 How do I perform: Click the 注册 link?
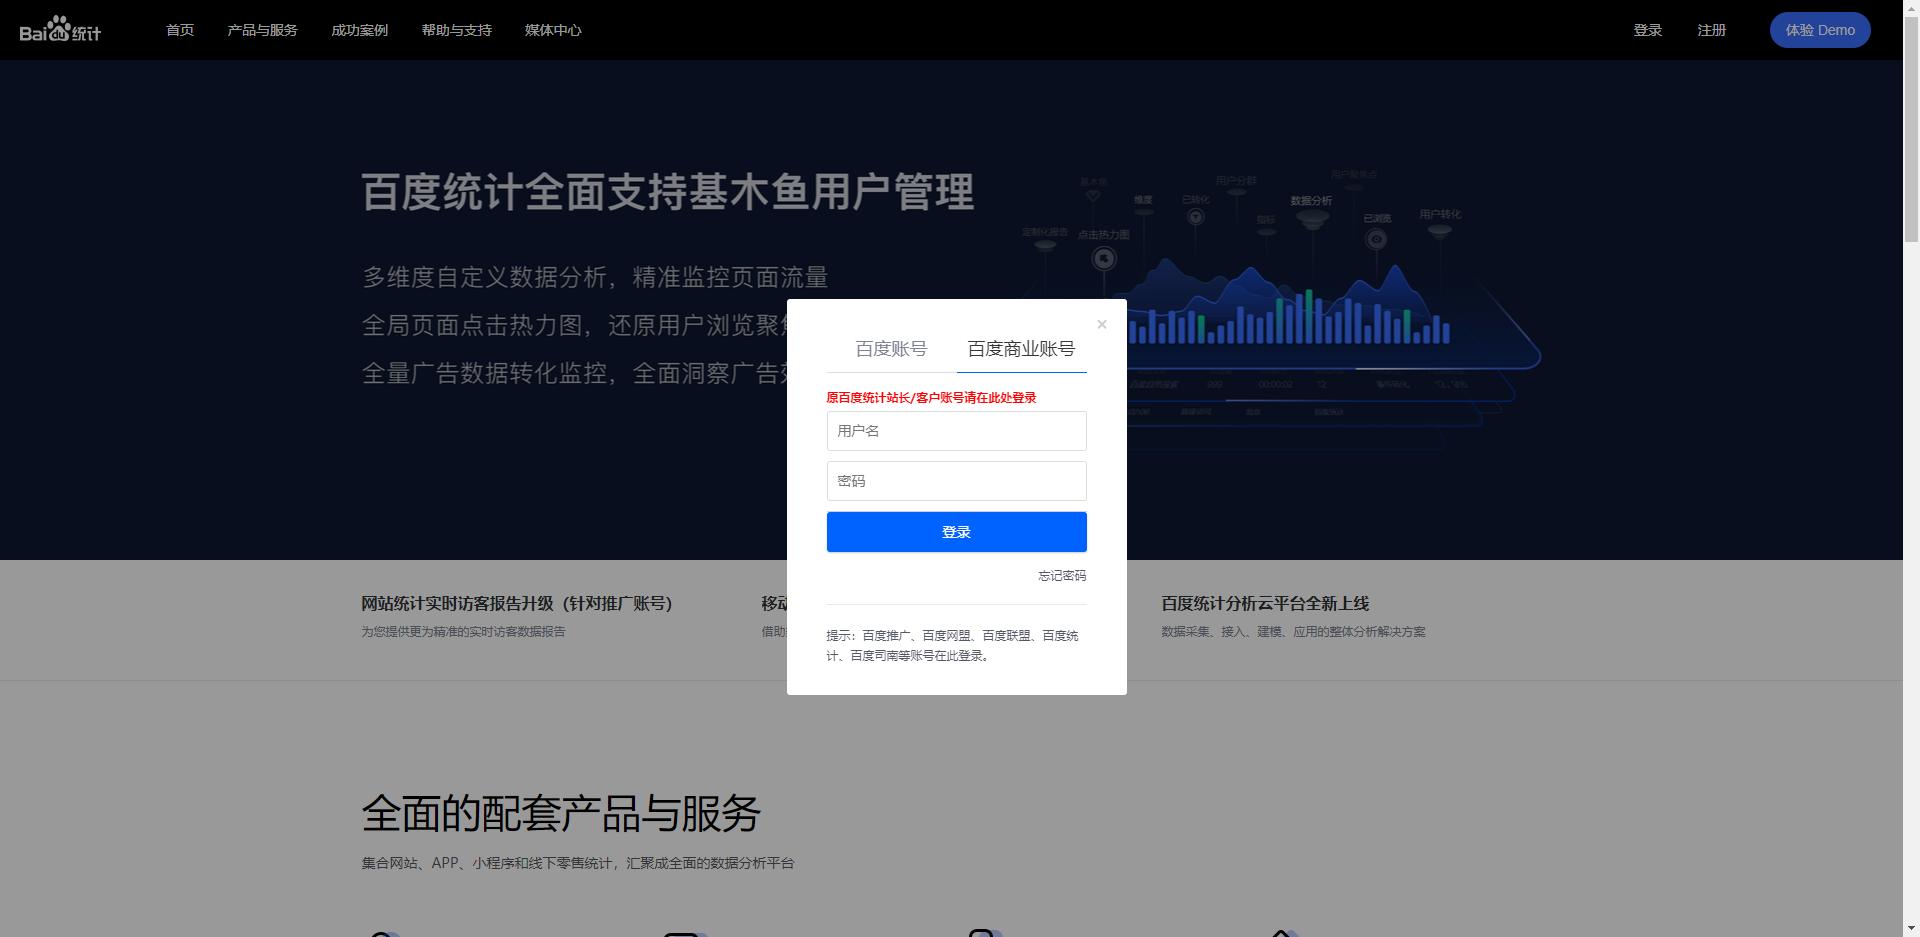(x=1710, y=29)
